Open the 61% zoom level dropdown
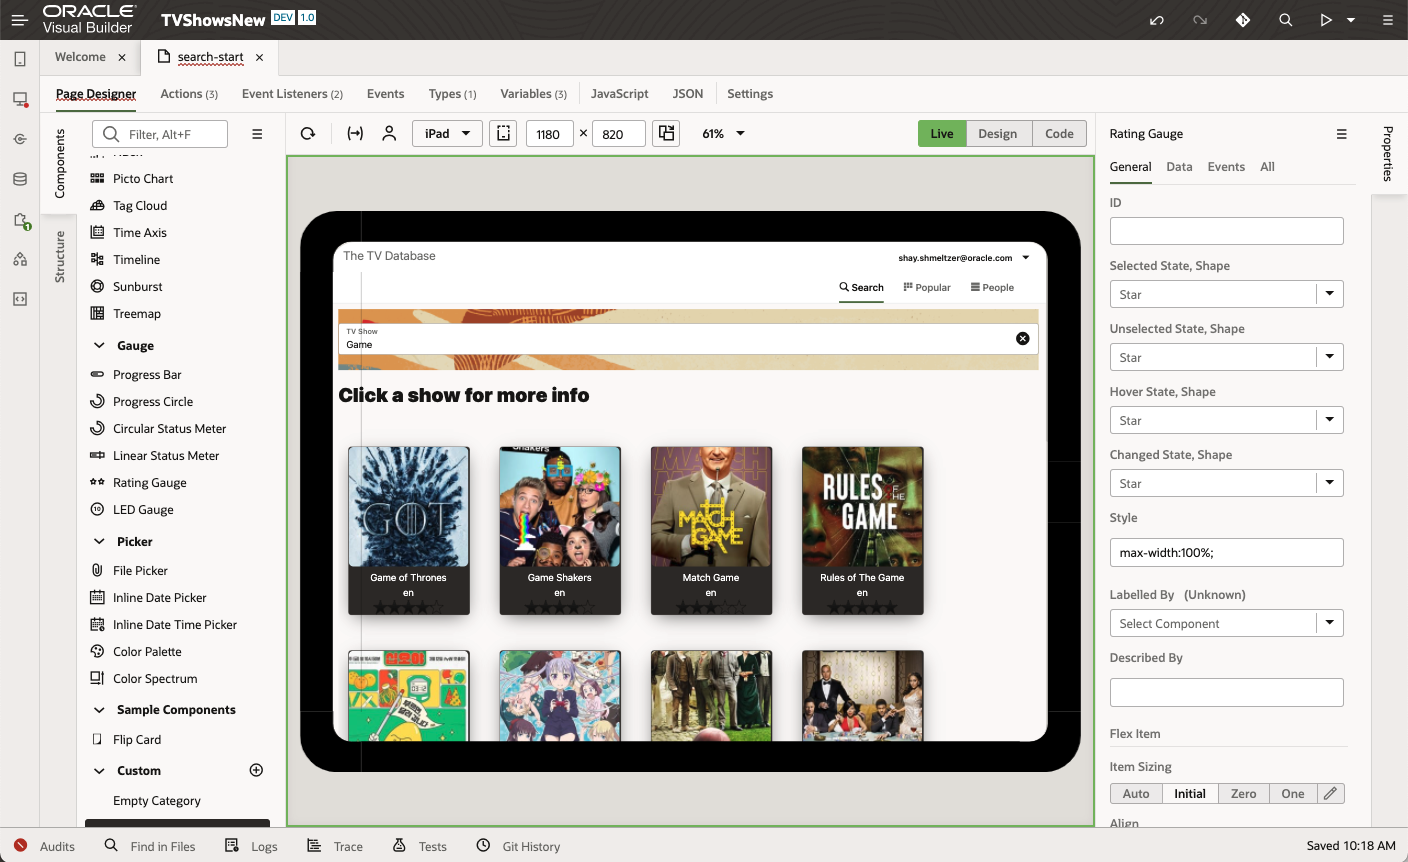This screenshot has width=1408, height=862. click(x=722, y=132)
